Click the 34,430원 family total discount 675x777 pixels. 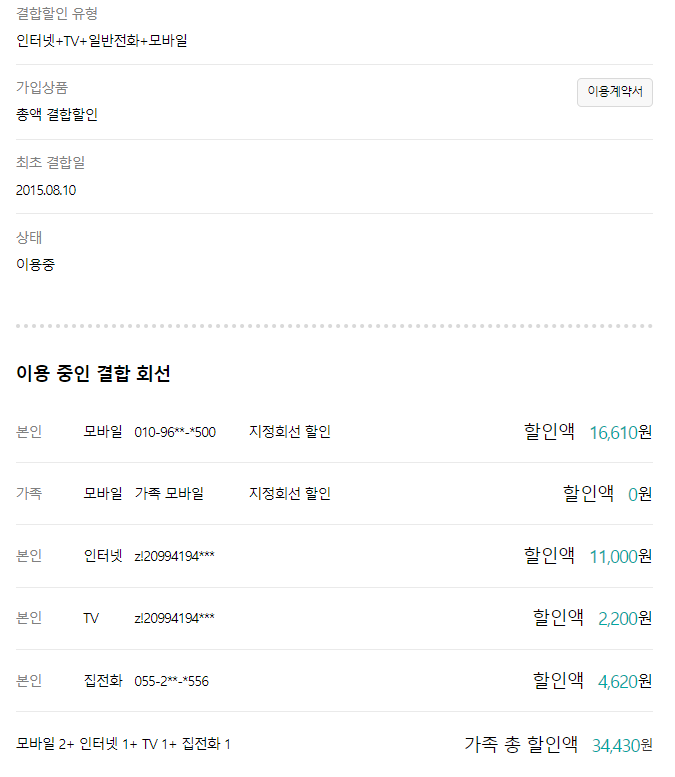[x=621, y=745]
